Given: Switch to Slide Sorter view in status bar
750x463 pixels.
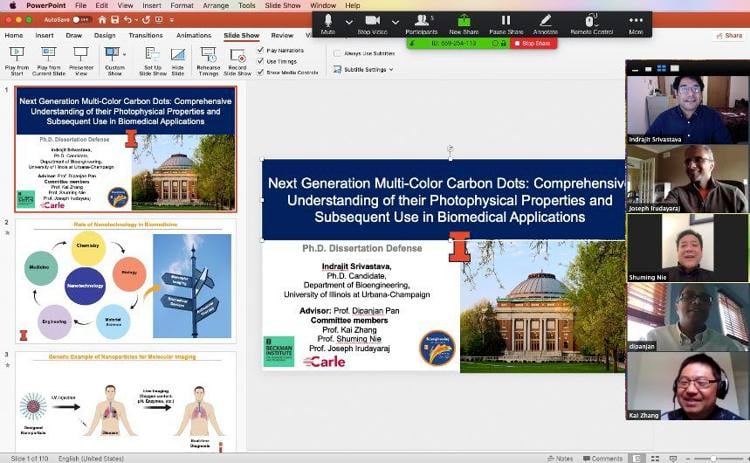Looking at the screenshot, I should (x=655, y=458).
